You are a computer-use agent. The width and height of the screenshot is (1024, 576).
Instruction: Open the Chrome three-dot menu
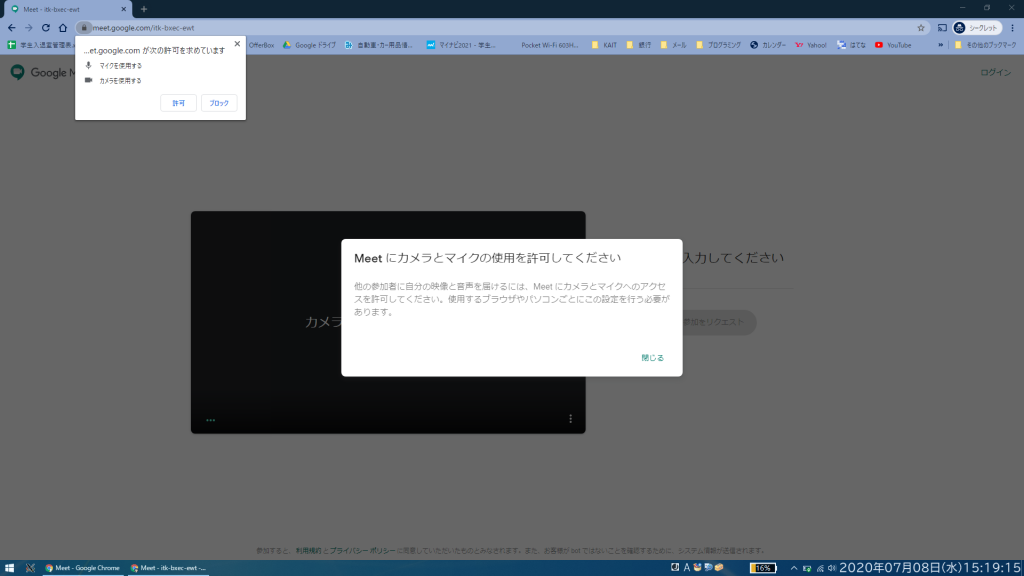pyautogui.click(x=1012, y=27)
